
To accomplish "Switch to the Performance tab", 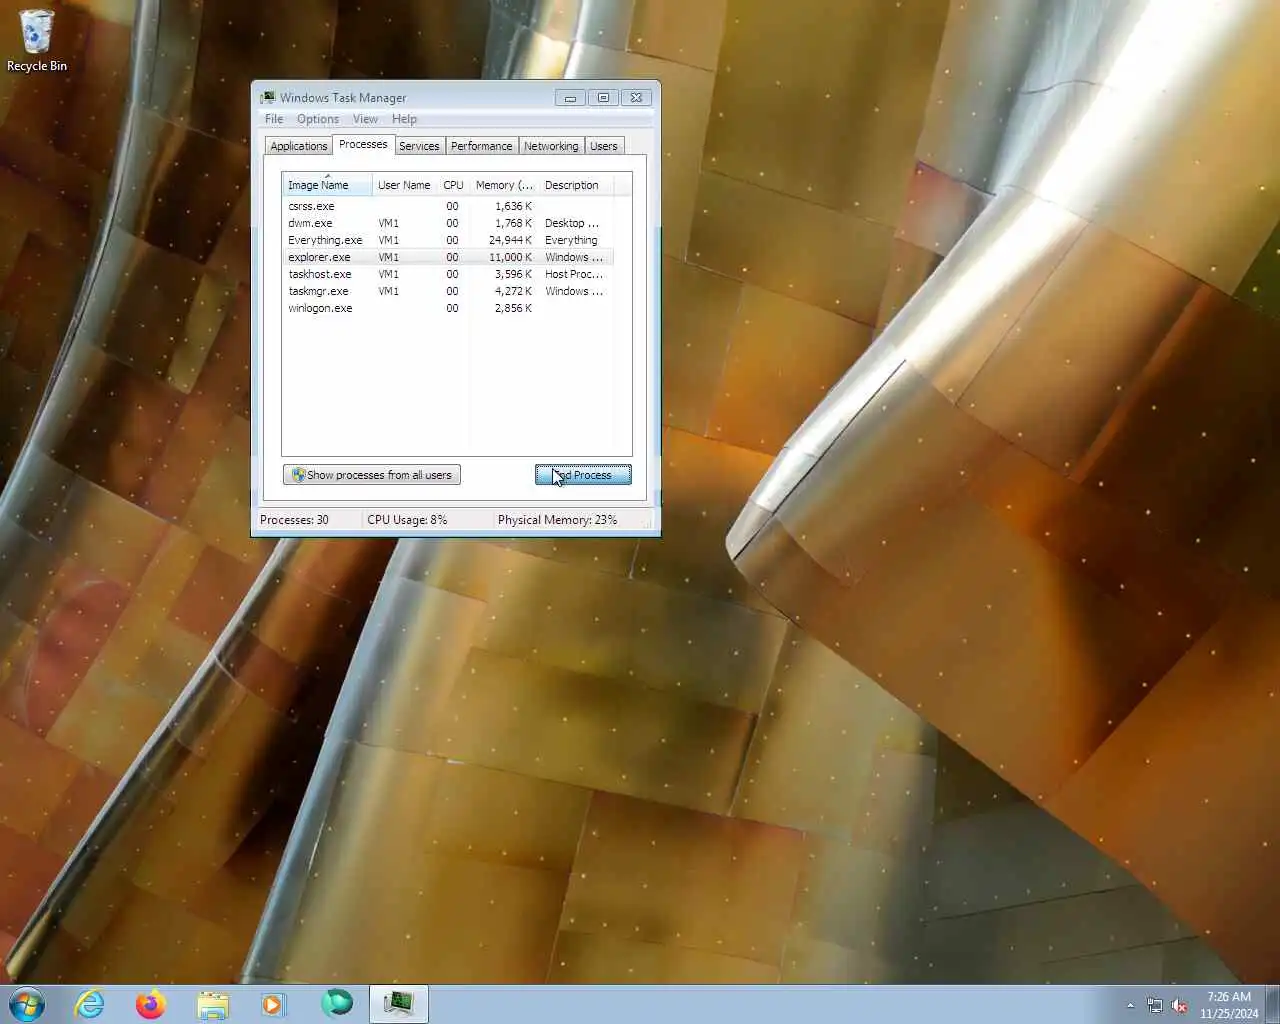I will pyautogui.click(x=481, y=146).
